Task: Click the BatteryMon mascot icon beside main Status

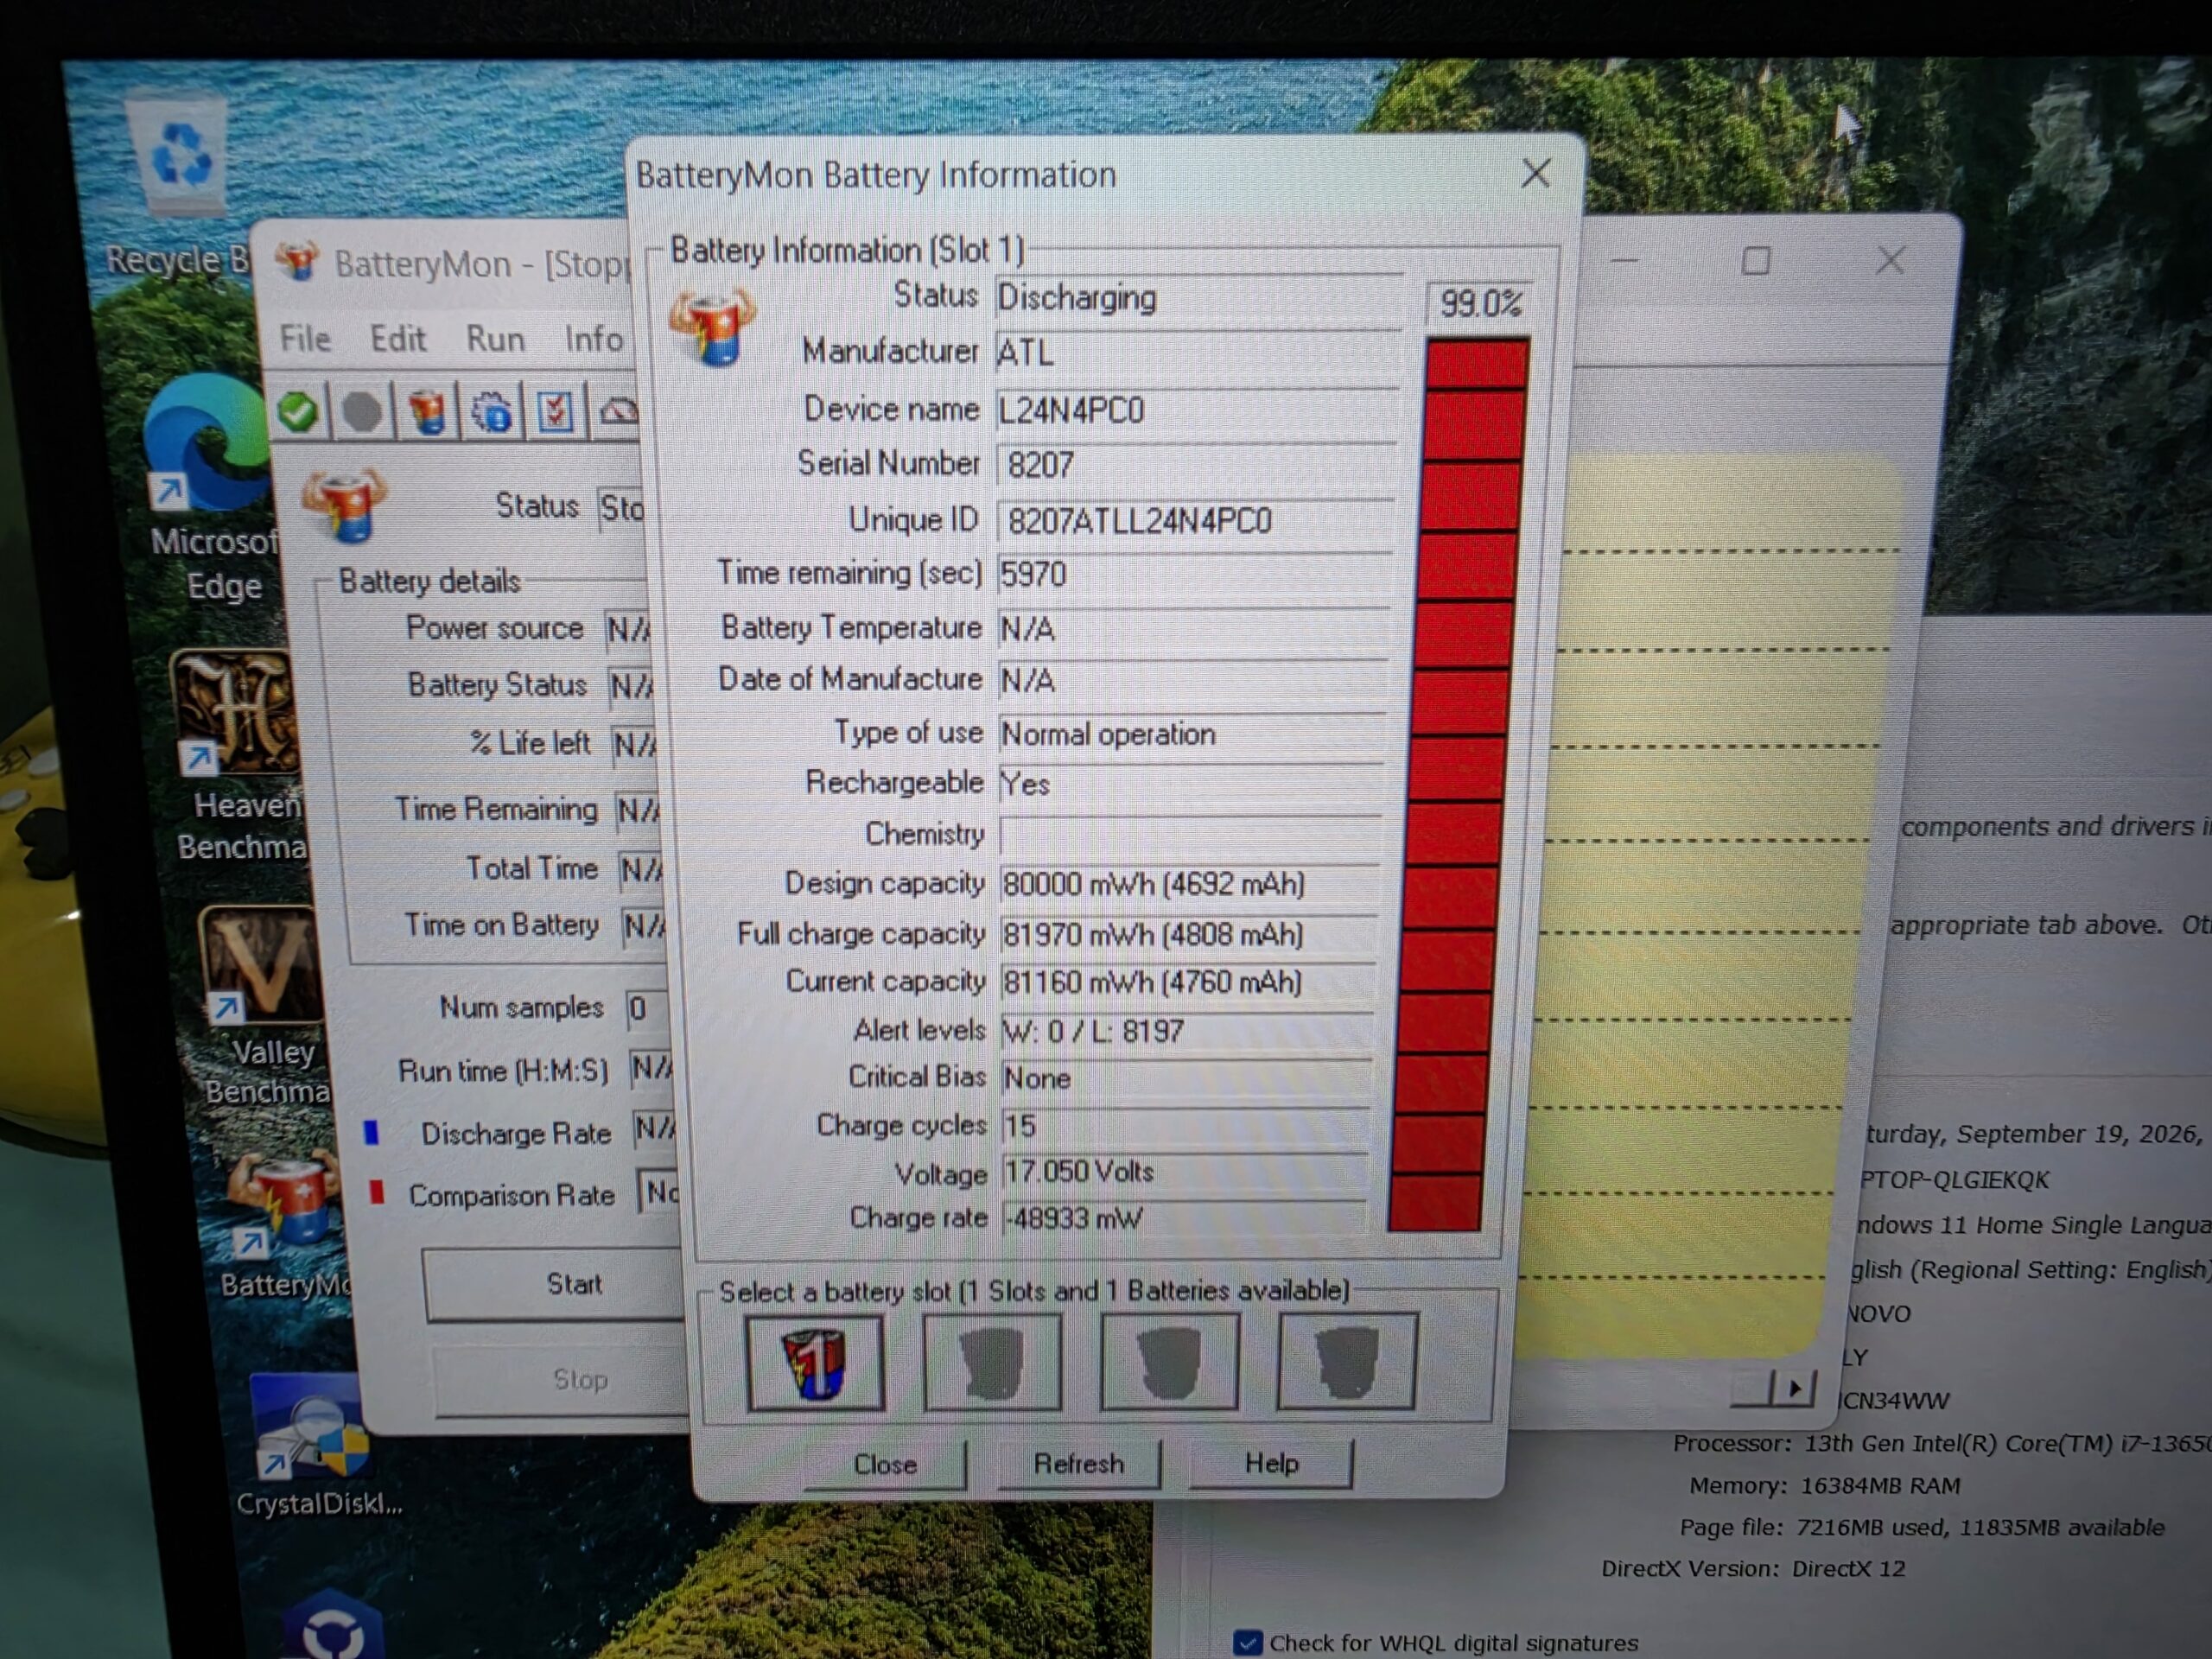Action: click(x=345, y=505)
